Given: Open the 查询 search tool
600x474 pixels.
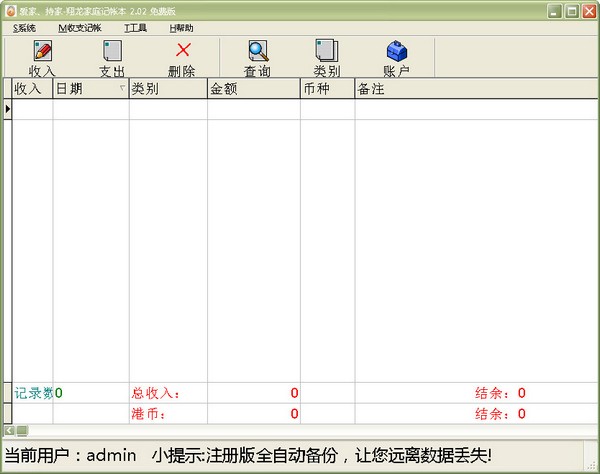Looking at the screenshot, I should (258, 58).
